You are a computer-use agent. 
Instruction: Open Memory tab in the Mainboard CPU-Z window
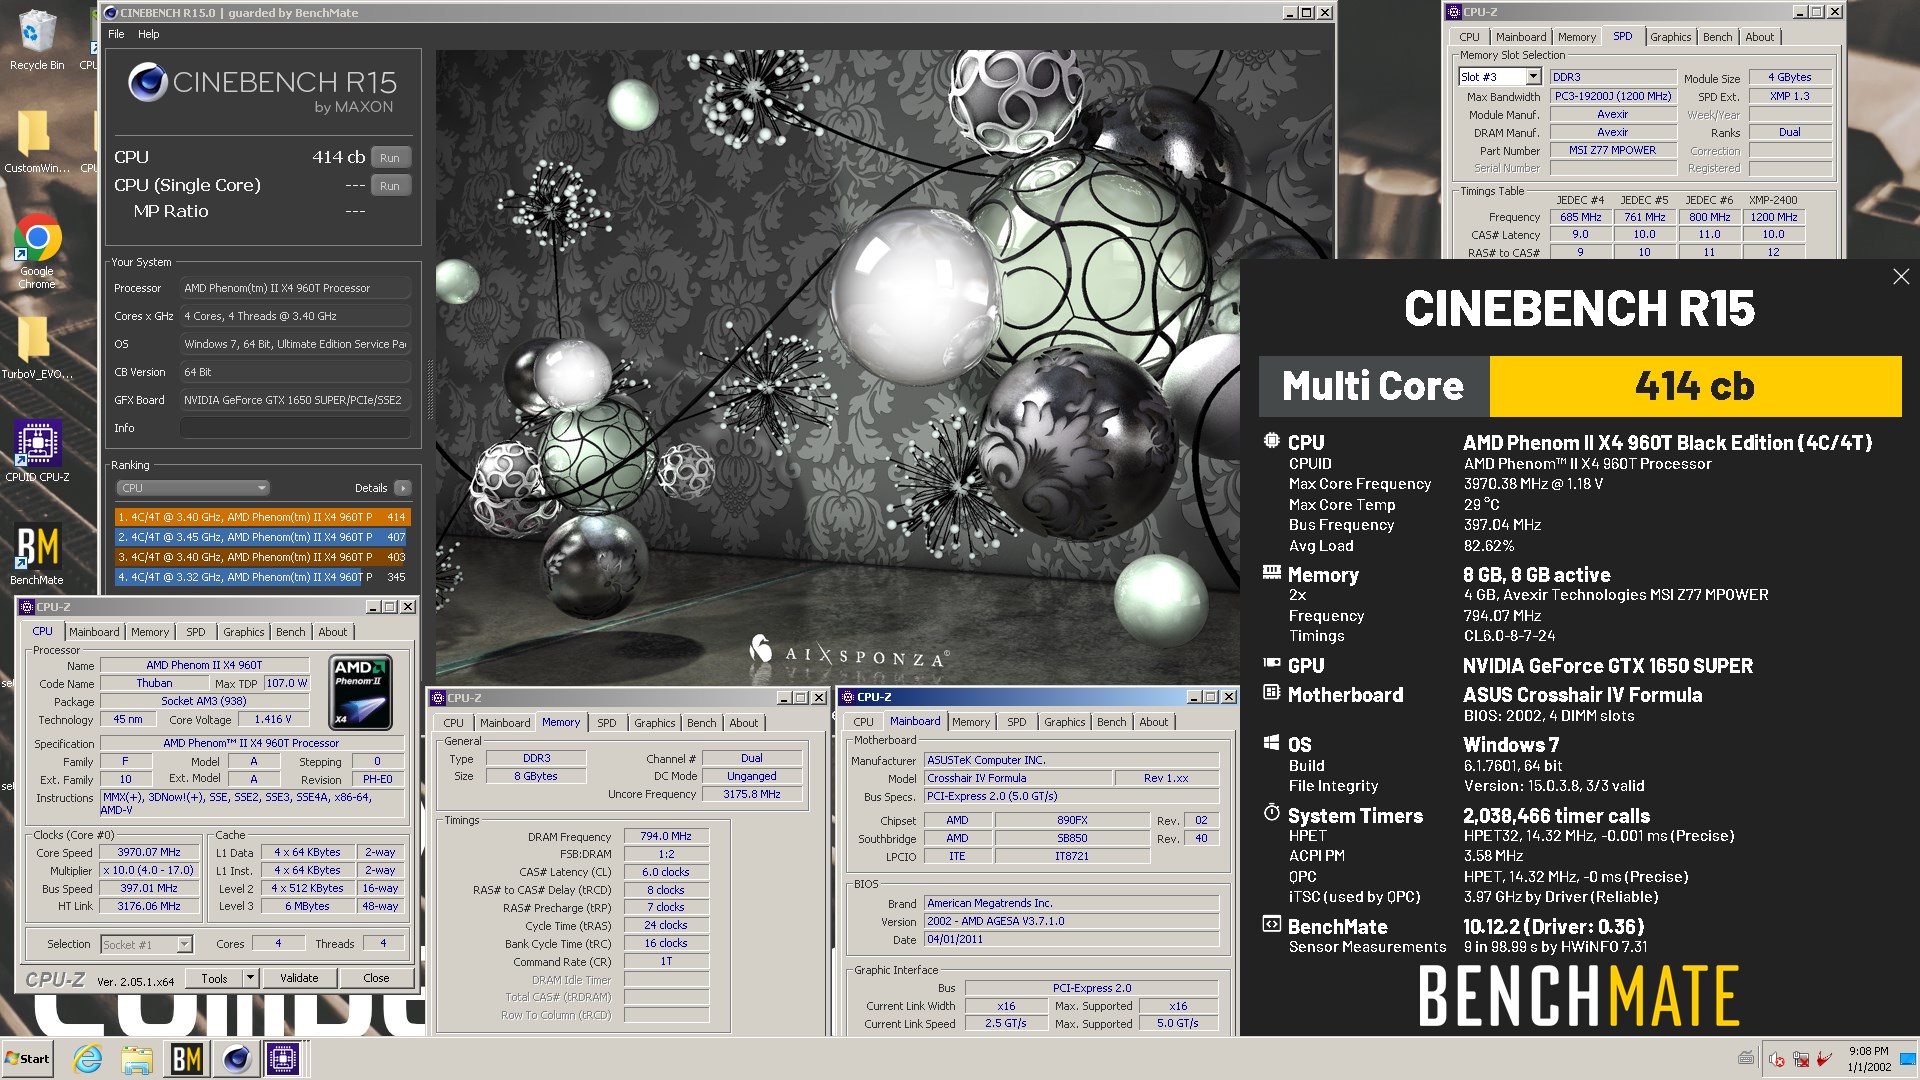coord(970,722)
